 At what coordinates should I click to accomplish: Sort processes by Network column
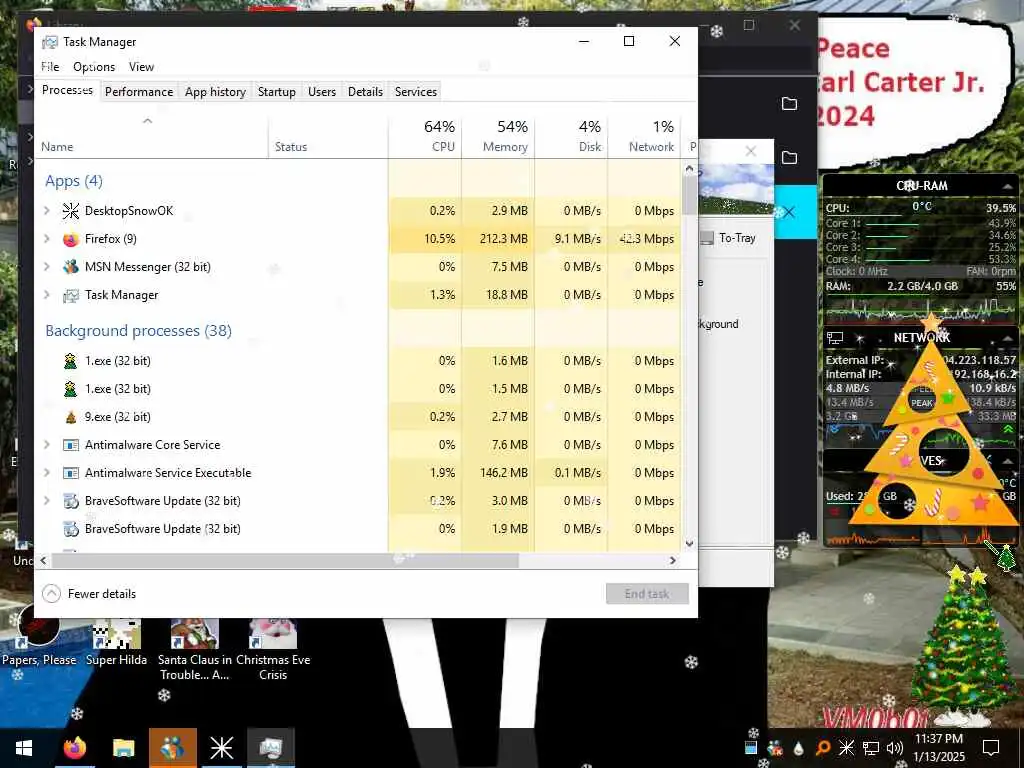point(645,136)
